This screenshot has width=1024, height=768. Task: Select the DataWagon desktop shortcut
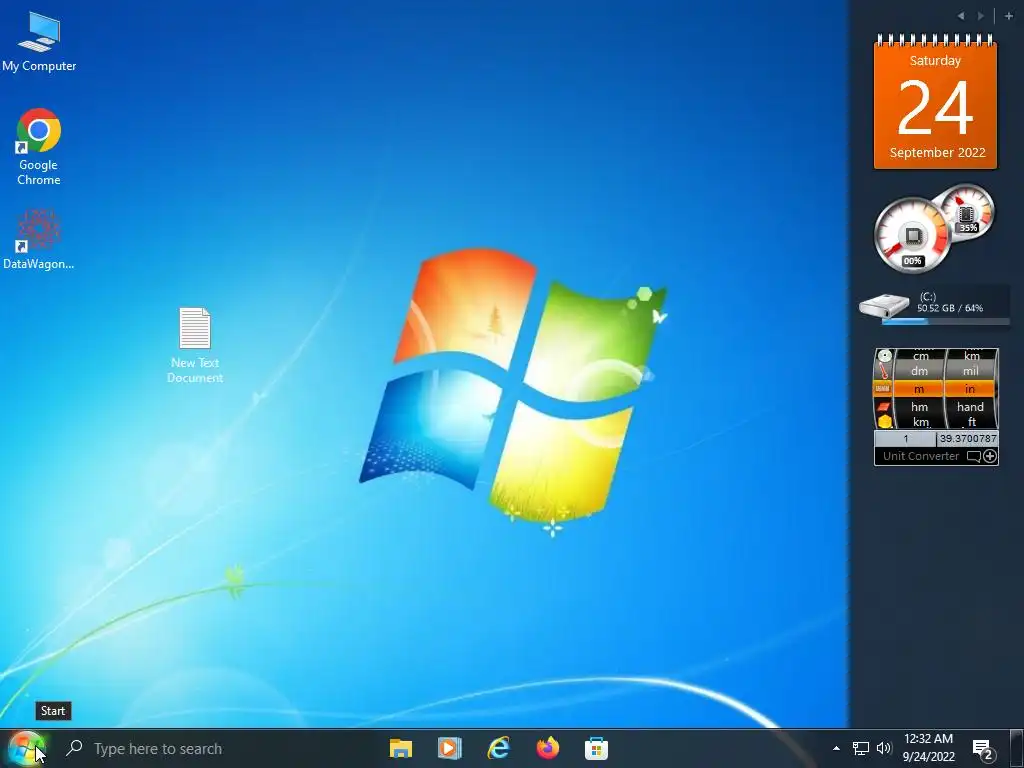pos(39,239)
